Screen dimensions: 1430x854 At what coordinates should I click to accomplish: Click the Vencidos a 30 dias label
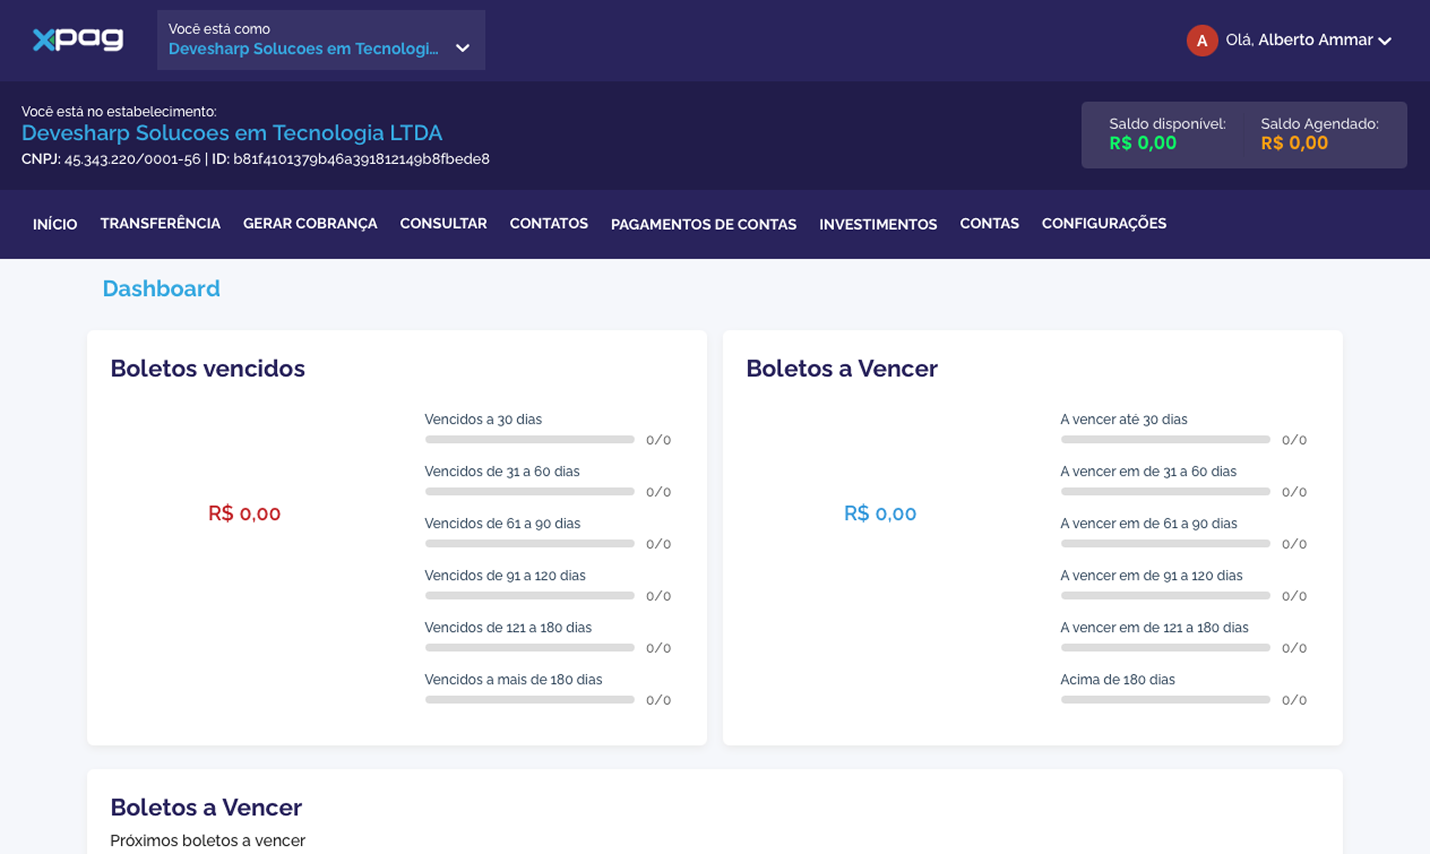(483, 419)
